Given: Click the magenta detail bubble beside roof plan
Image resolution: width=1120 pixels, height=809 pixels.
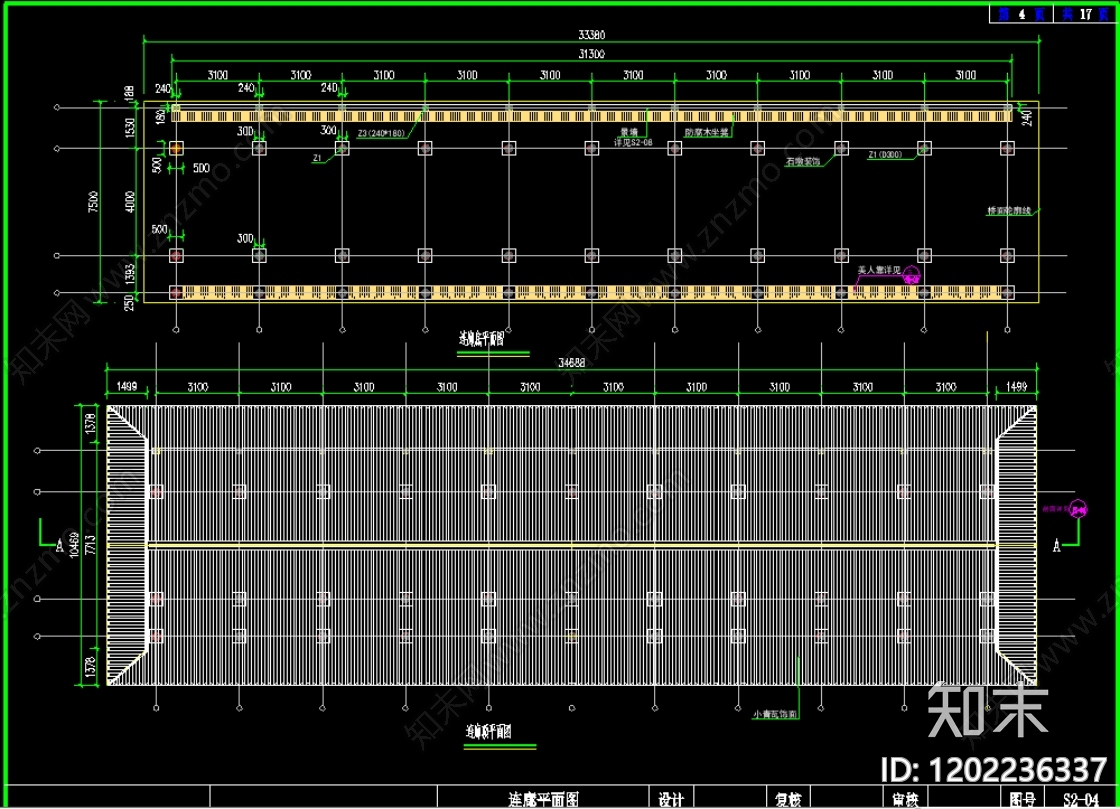Looking at the screenshot, I should (x=1078, y=508).
